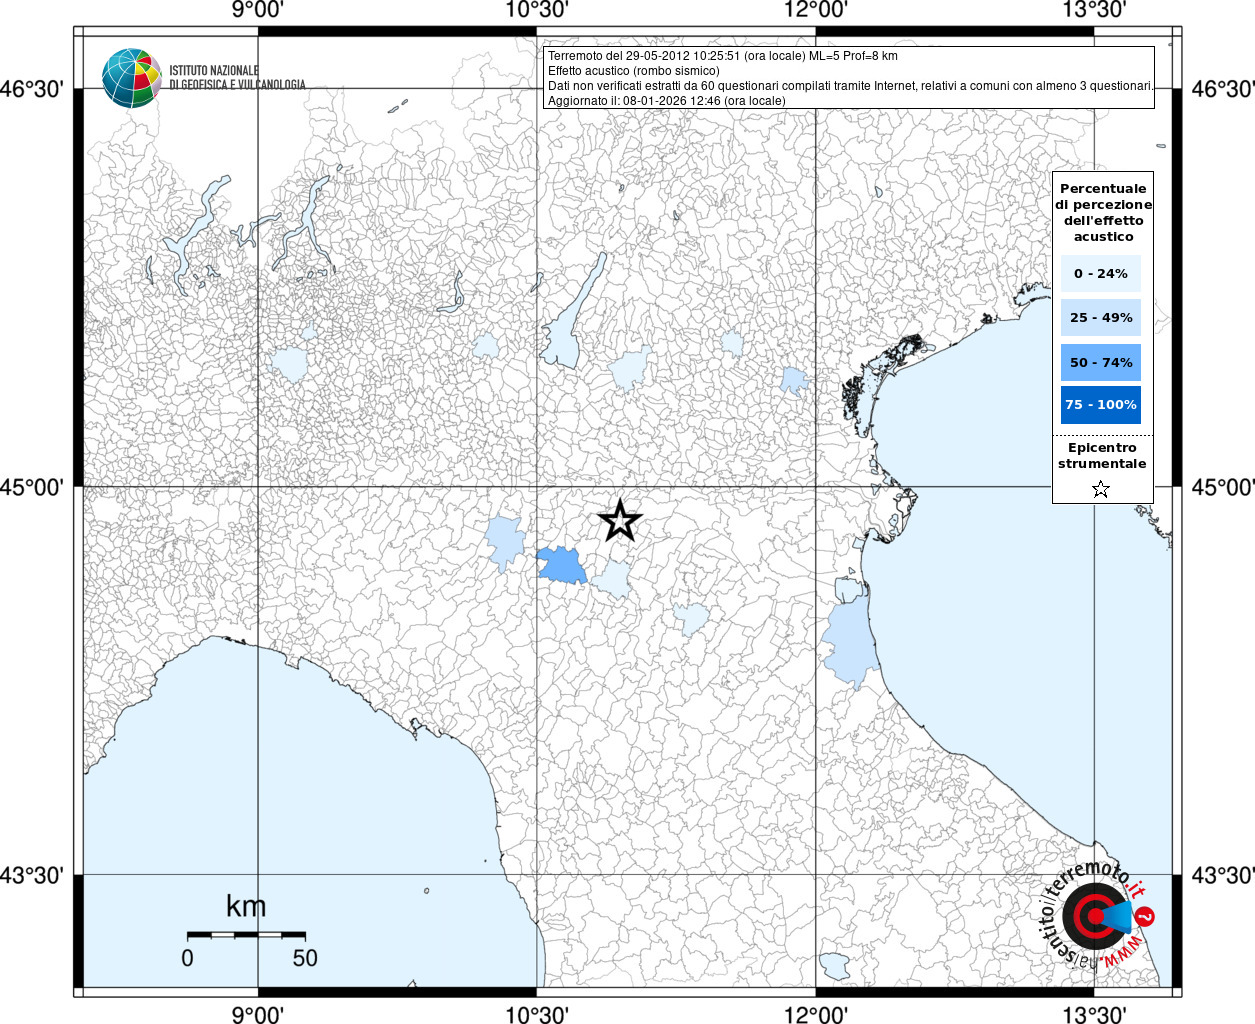Screen dimensions: 1255x1024
Task: Click the epicenter star on the map
Action: tap(620, 521)
